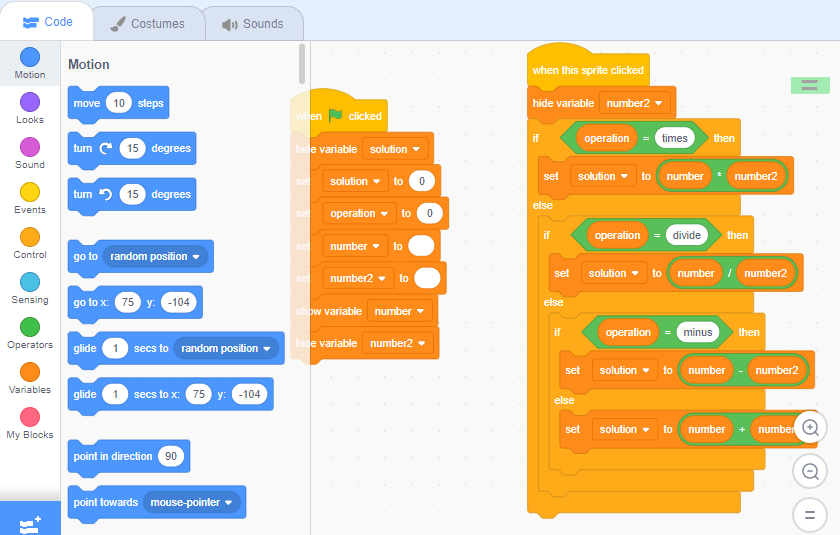Open hide variable solution dropdown

coord(395,149)
